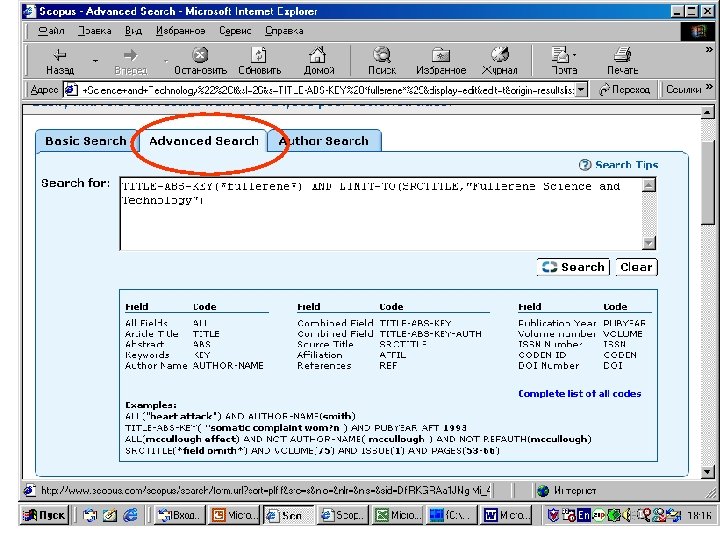Open the Вид menu

[133, 31]
